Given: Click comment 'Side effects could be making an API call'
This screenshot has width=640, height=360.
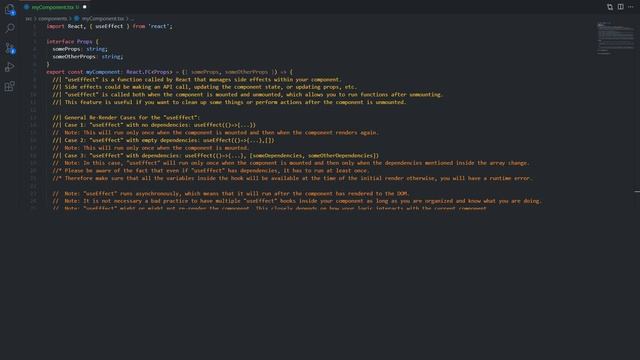Looking at the screenshot, I should pos(204,87).
